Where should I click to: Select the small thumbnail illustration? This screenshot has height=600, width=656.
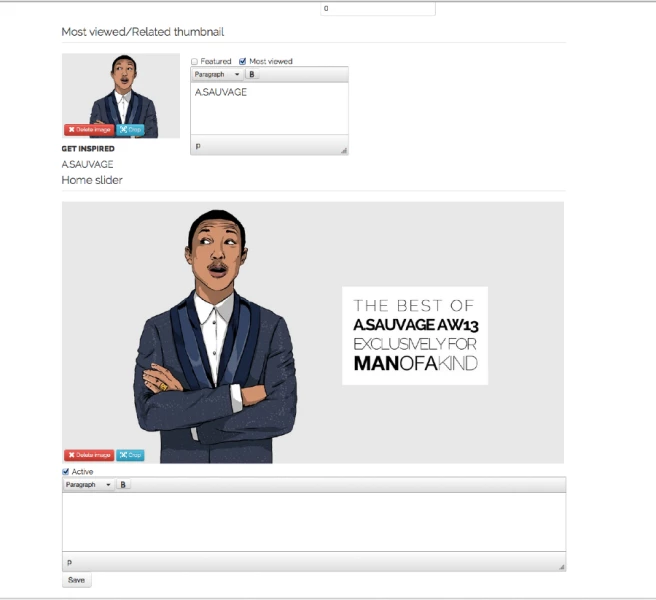(x=121, y=95)
